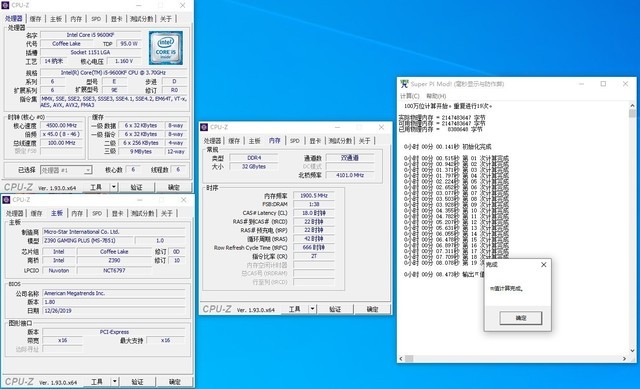The image size is (640, 389).
Task: Open the 内存 tab in the processor CPU-Z window
Action: 76,19
